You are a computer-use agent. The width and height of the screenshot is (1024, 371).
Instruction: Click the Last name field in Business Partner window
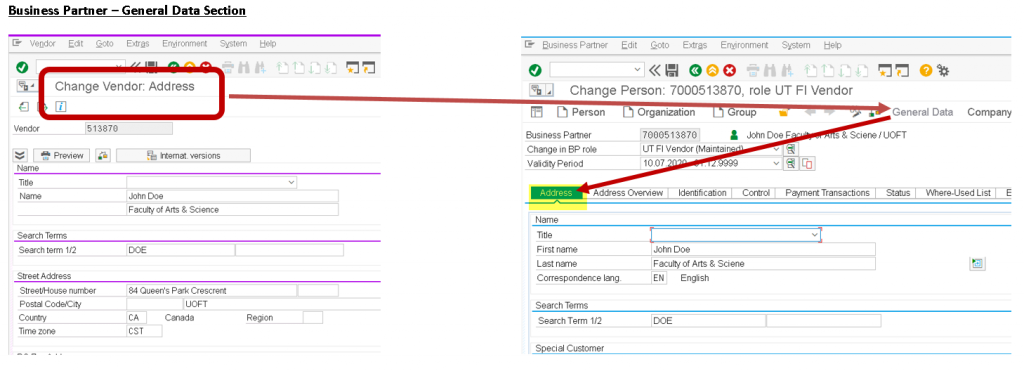(x=763, y=264)
